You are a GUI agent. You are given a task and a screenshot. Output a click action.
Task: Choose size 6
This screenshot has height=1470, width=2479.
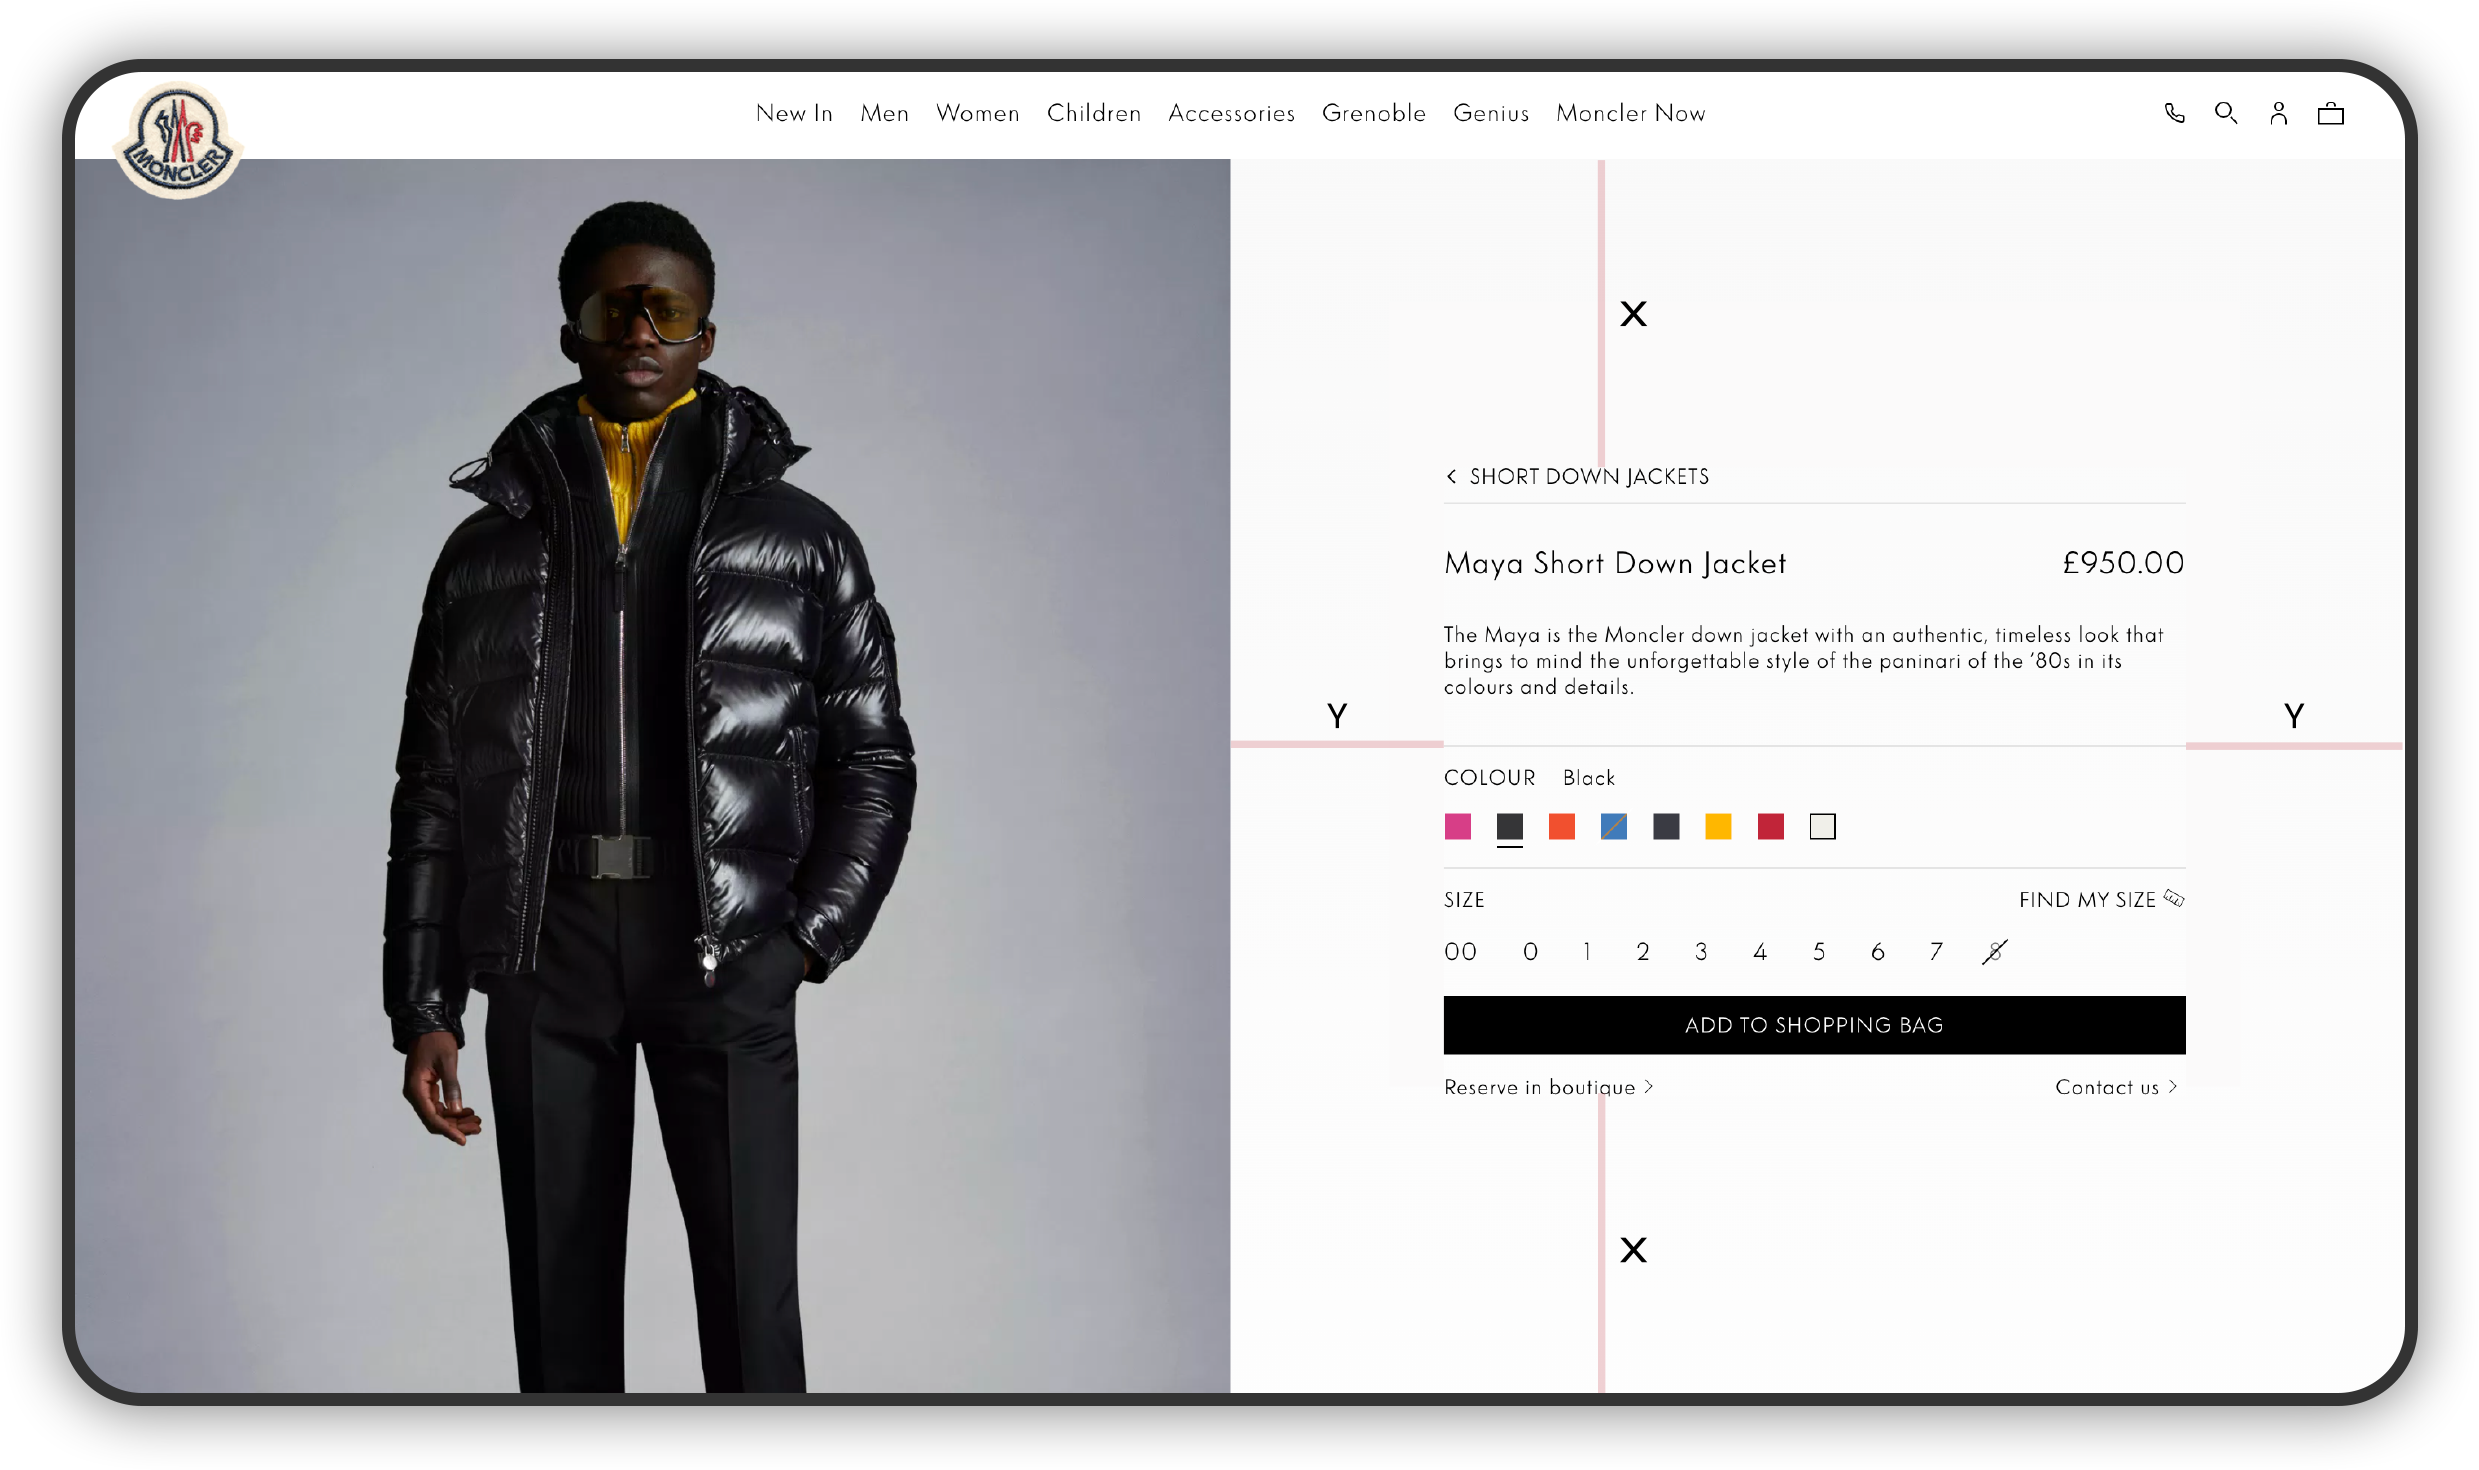tap(1877, 951)
